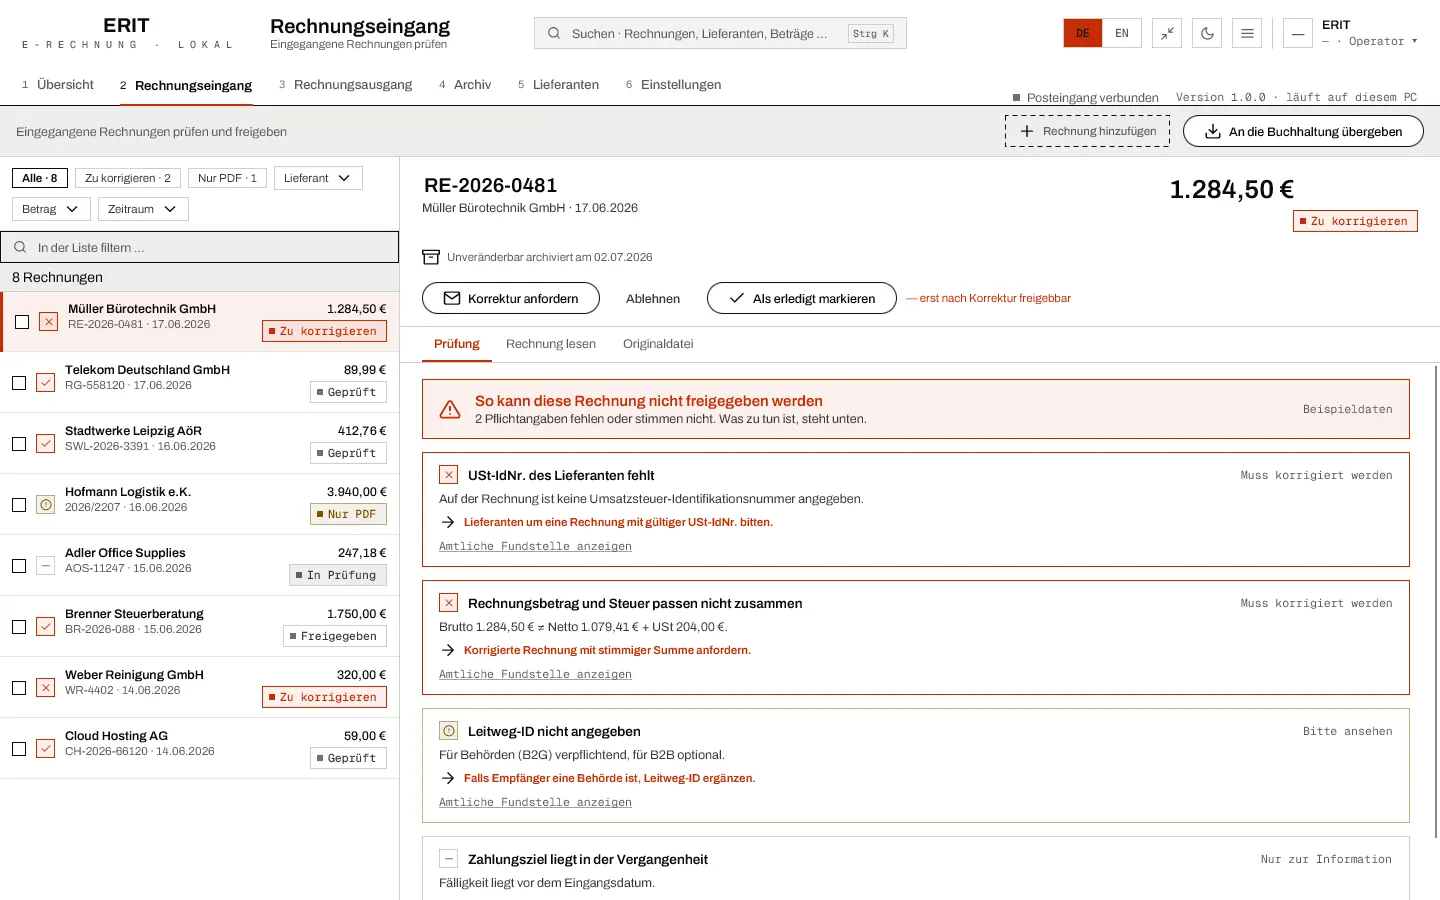Open the Lieferant filter dropdown
1440x900 pixels.
coord(318,178)
